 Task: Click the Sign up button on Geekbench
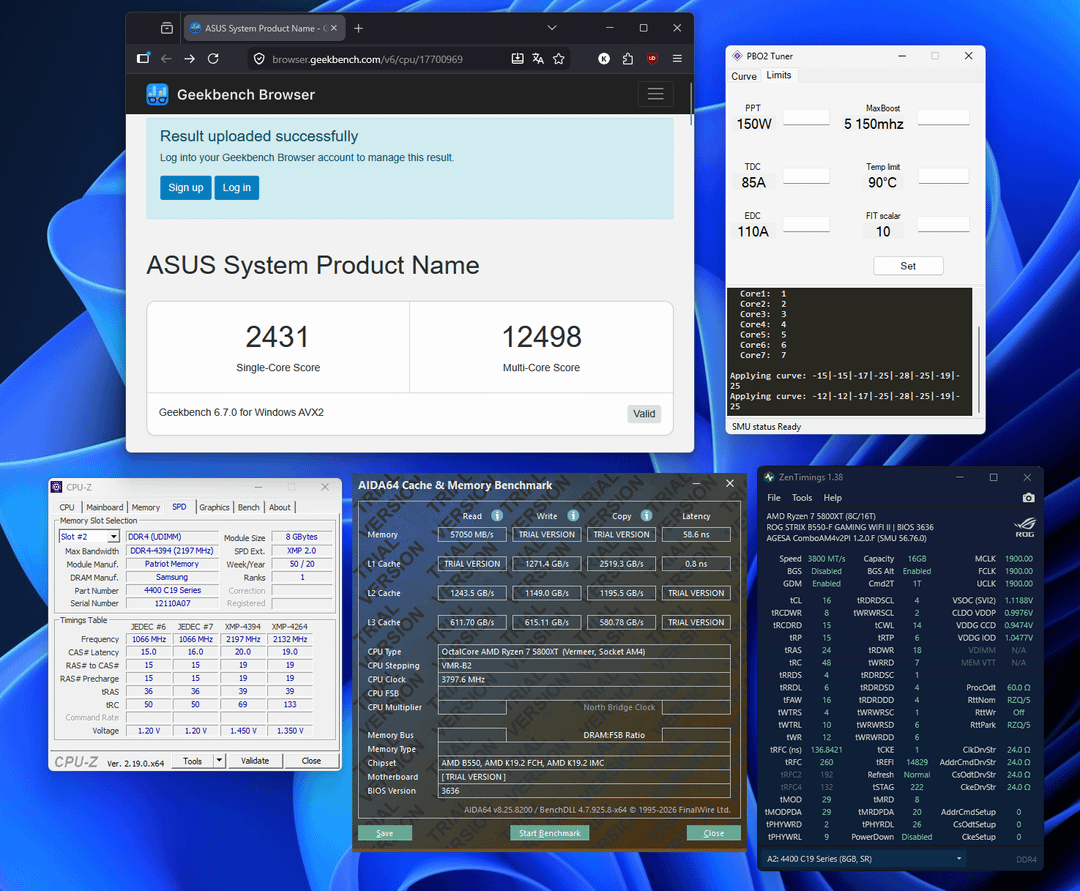pos(185,187)
